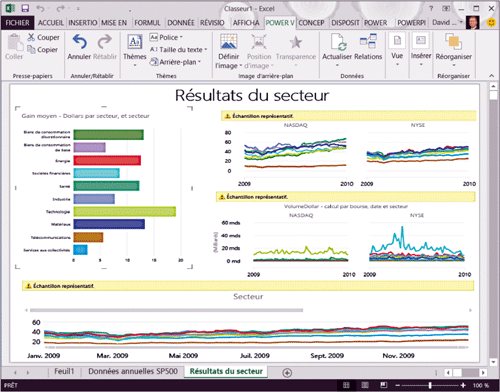Image resolution: width=500 pixels, height=392 pixels.
Task: Expand the Thèmes dropdown arrow
Action: point(135,65)
